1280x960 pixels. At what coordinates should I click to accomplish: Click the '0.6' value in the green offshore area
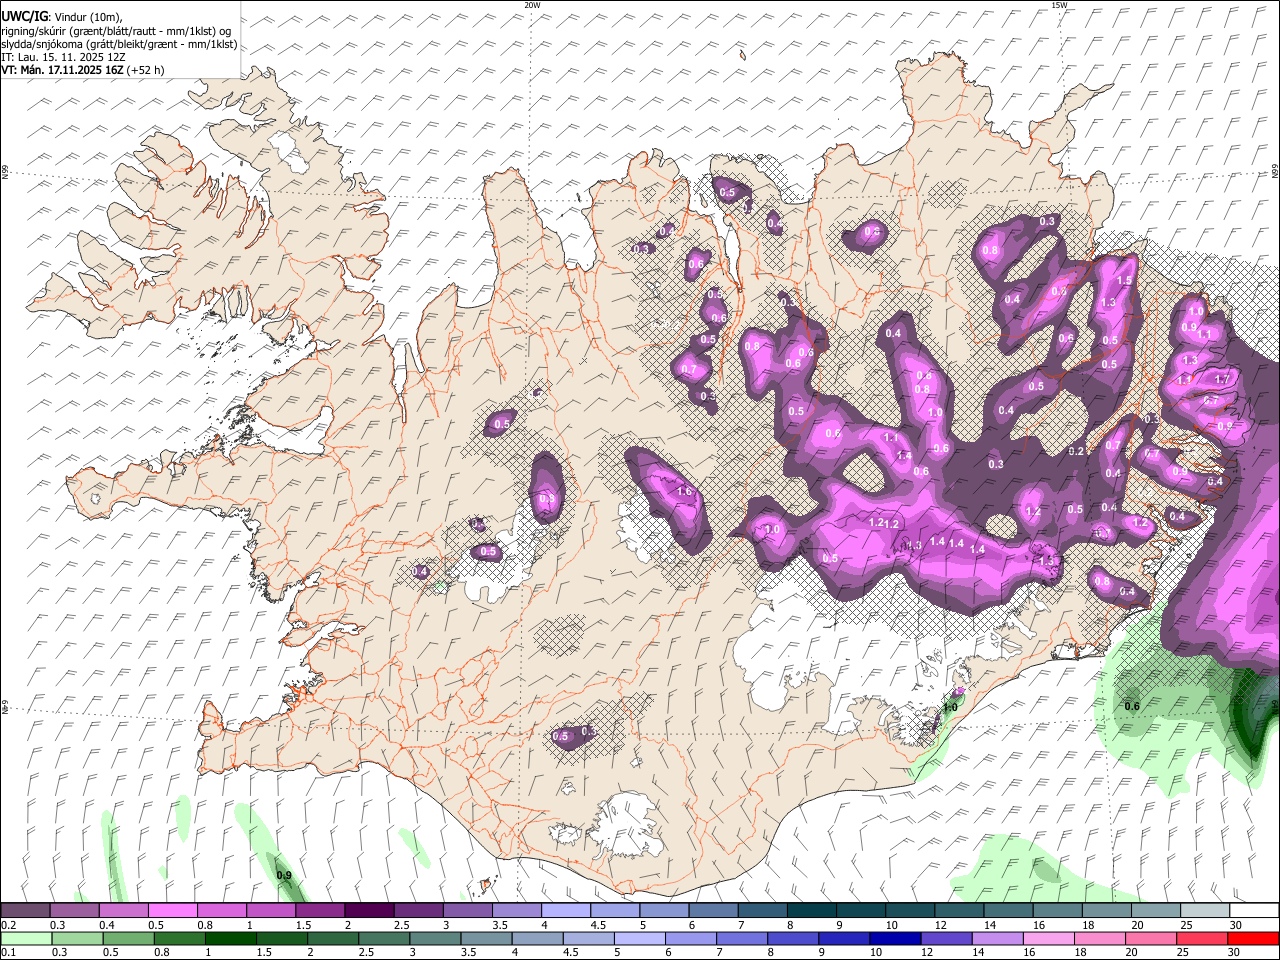1132,706
